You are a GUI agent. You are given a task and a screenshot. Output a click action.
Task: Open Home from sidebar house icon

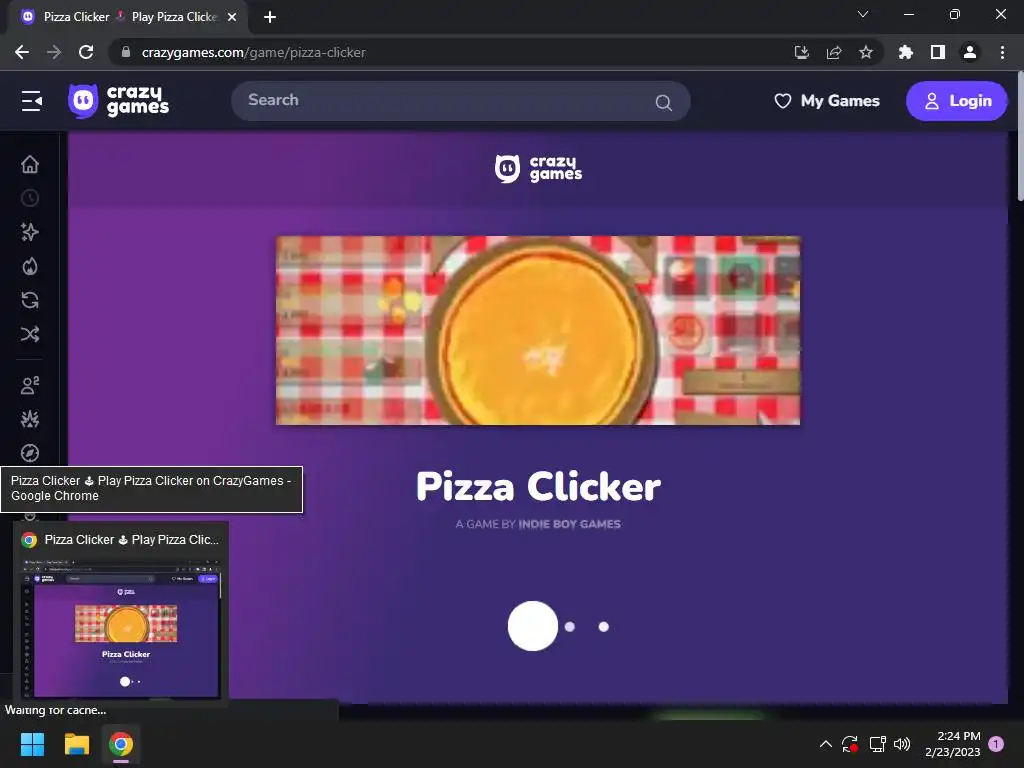click(x=30, y=165)
